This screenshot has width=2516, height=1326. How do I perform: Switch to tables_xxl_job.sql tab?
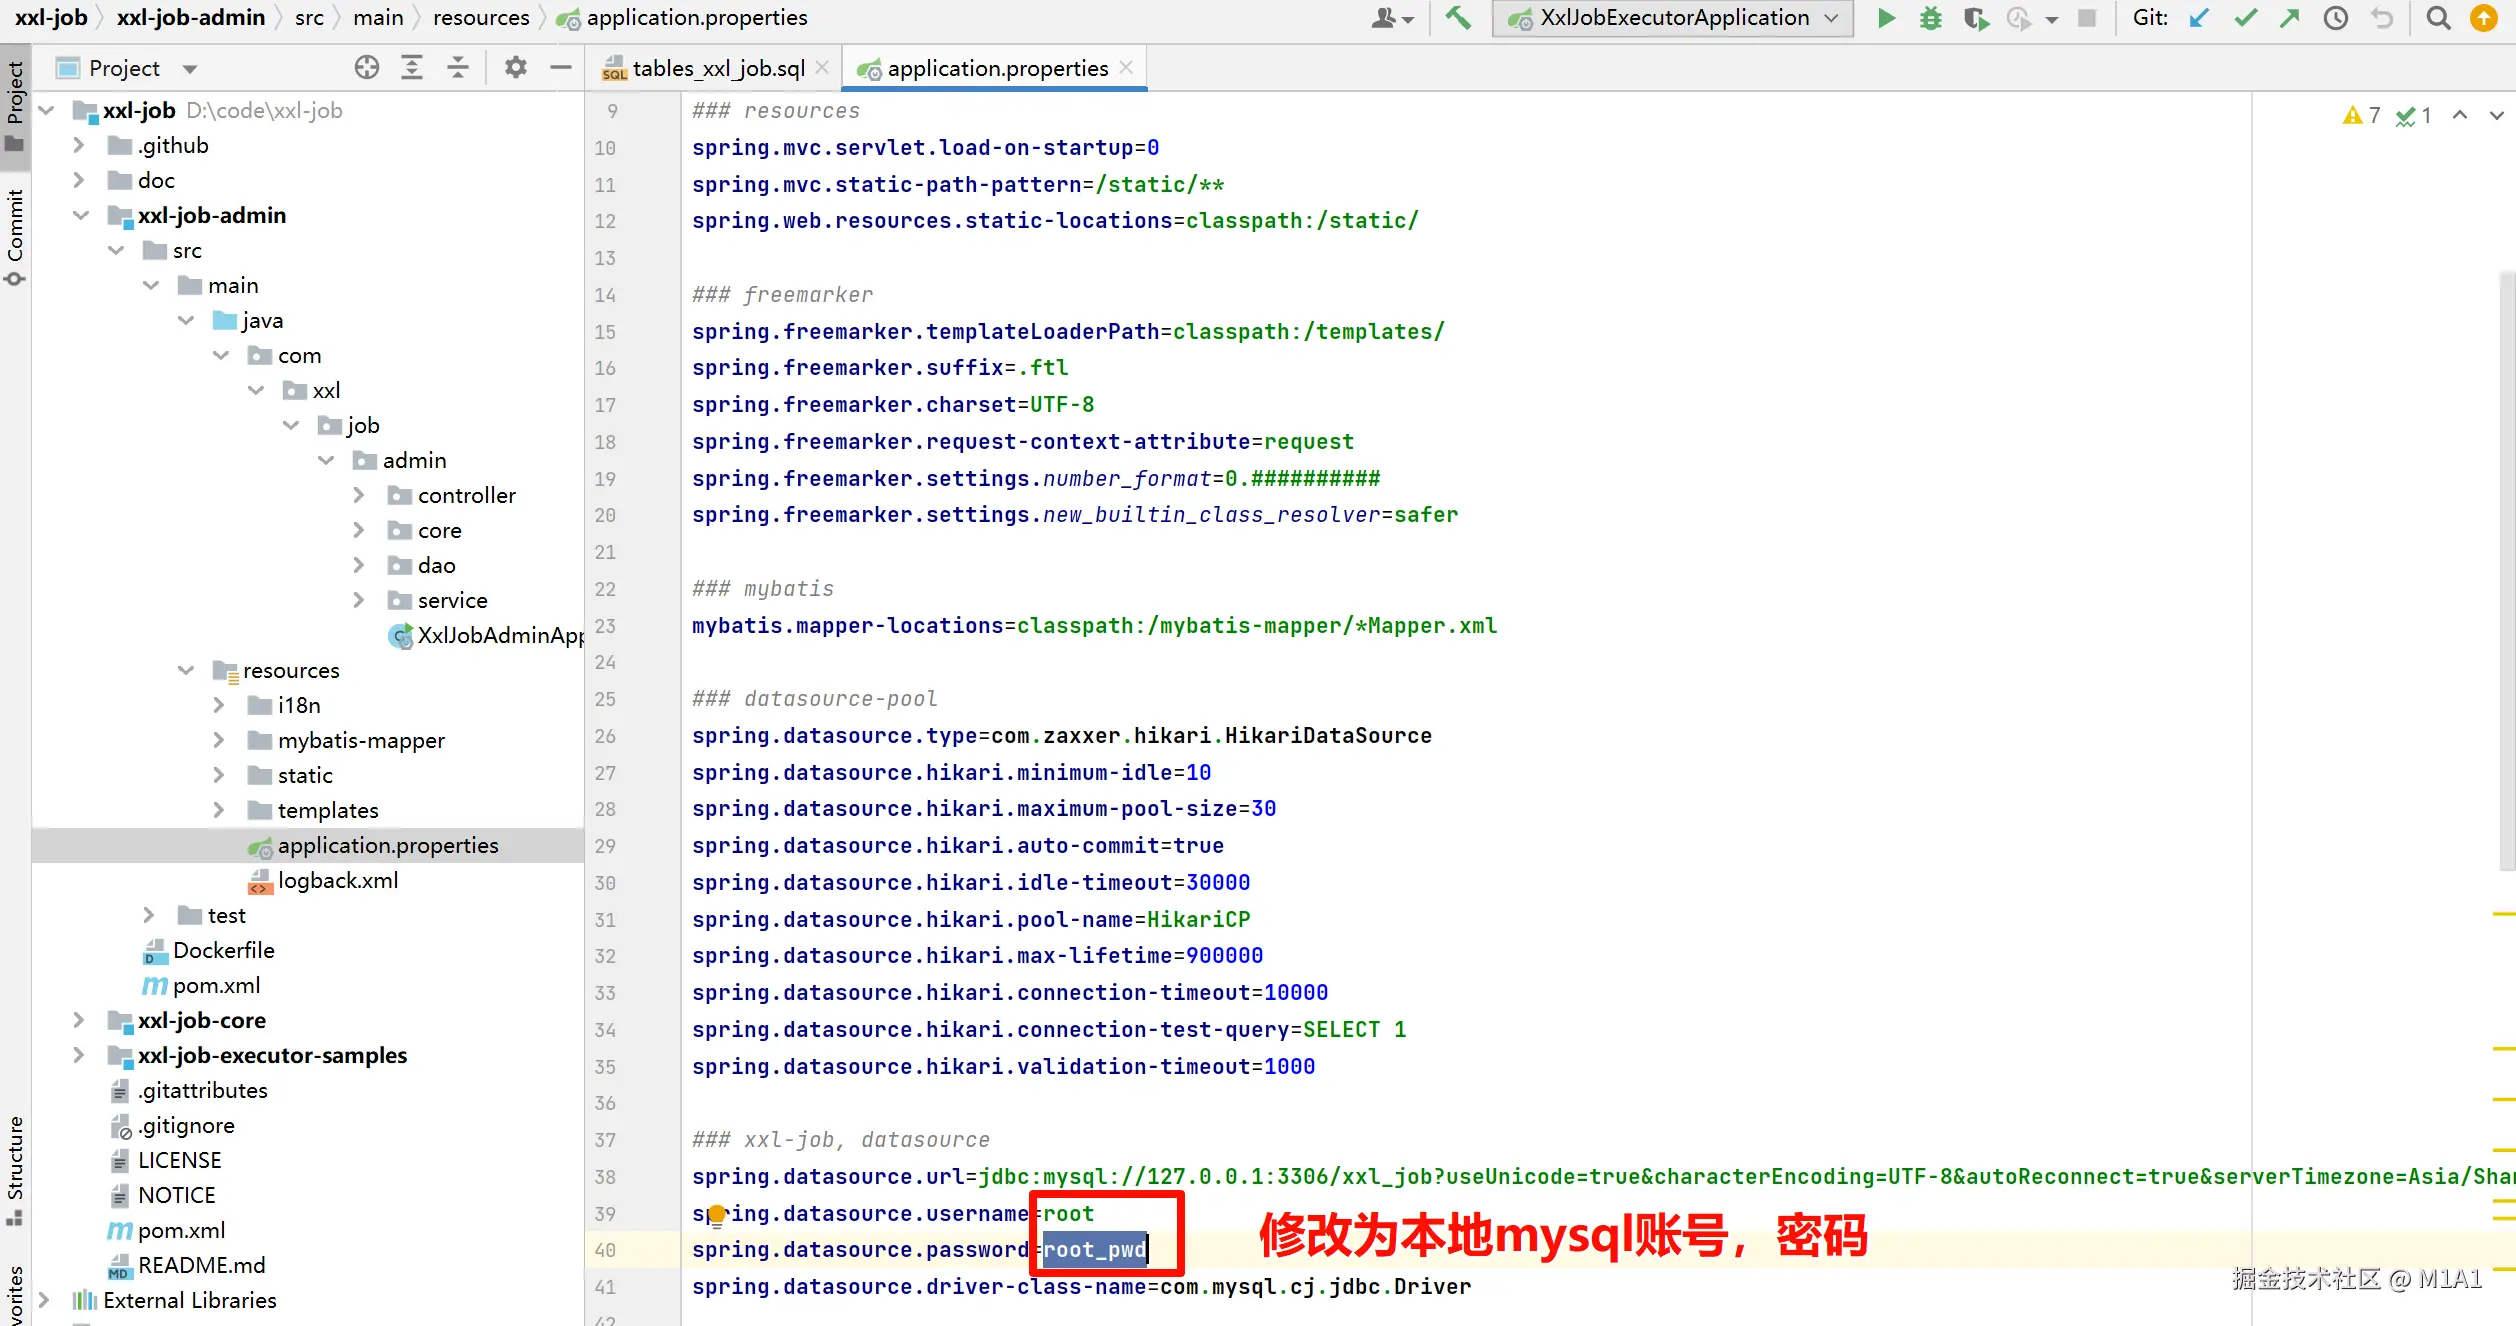point(718,68)
